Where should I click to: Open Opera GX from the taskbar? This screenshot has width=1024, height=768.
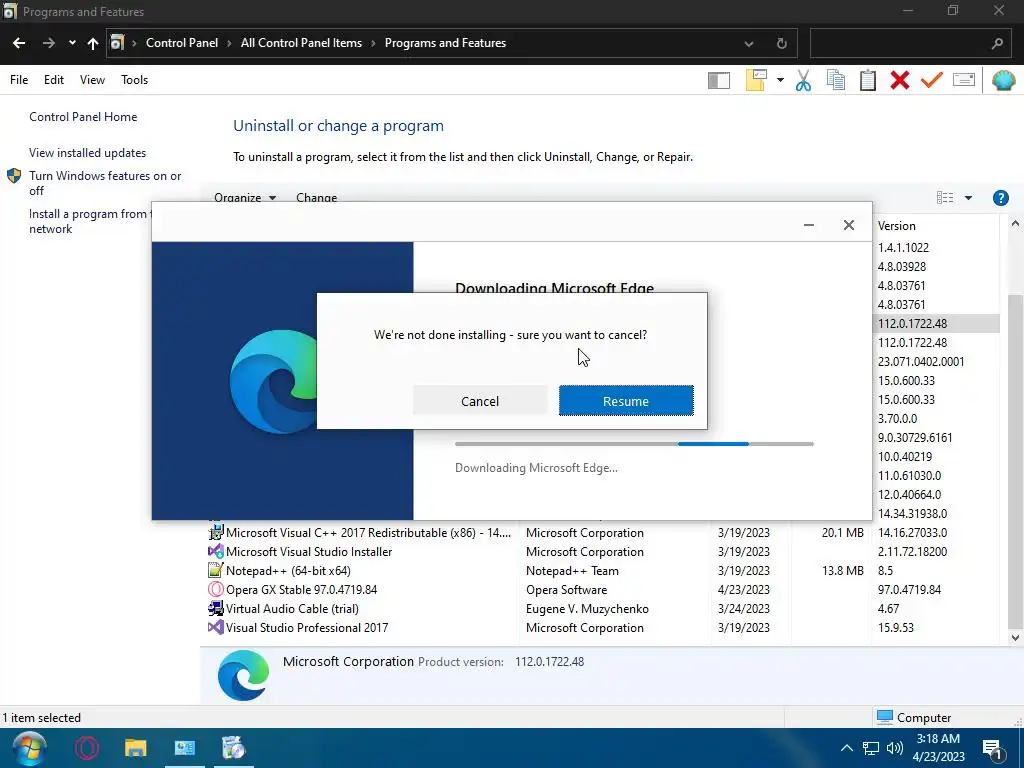[87, 748]
